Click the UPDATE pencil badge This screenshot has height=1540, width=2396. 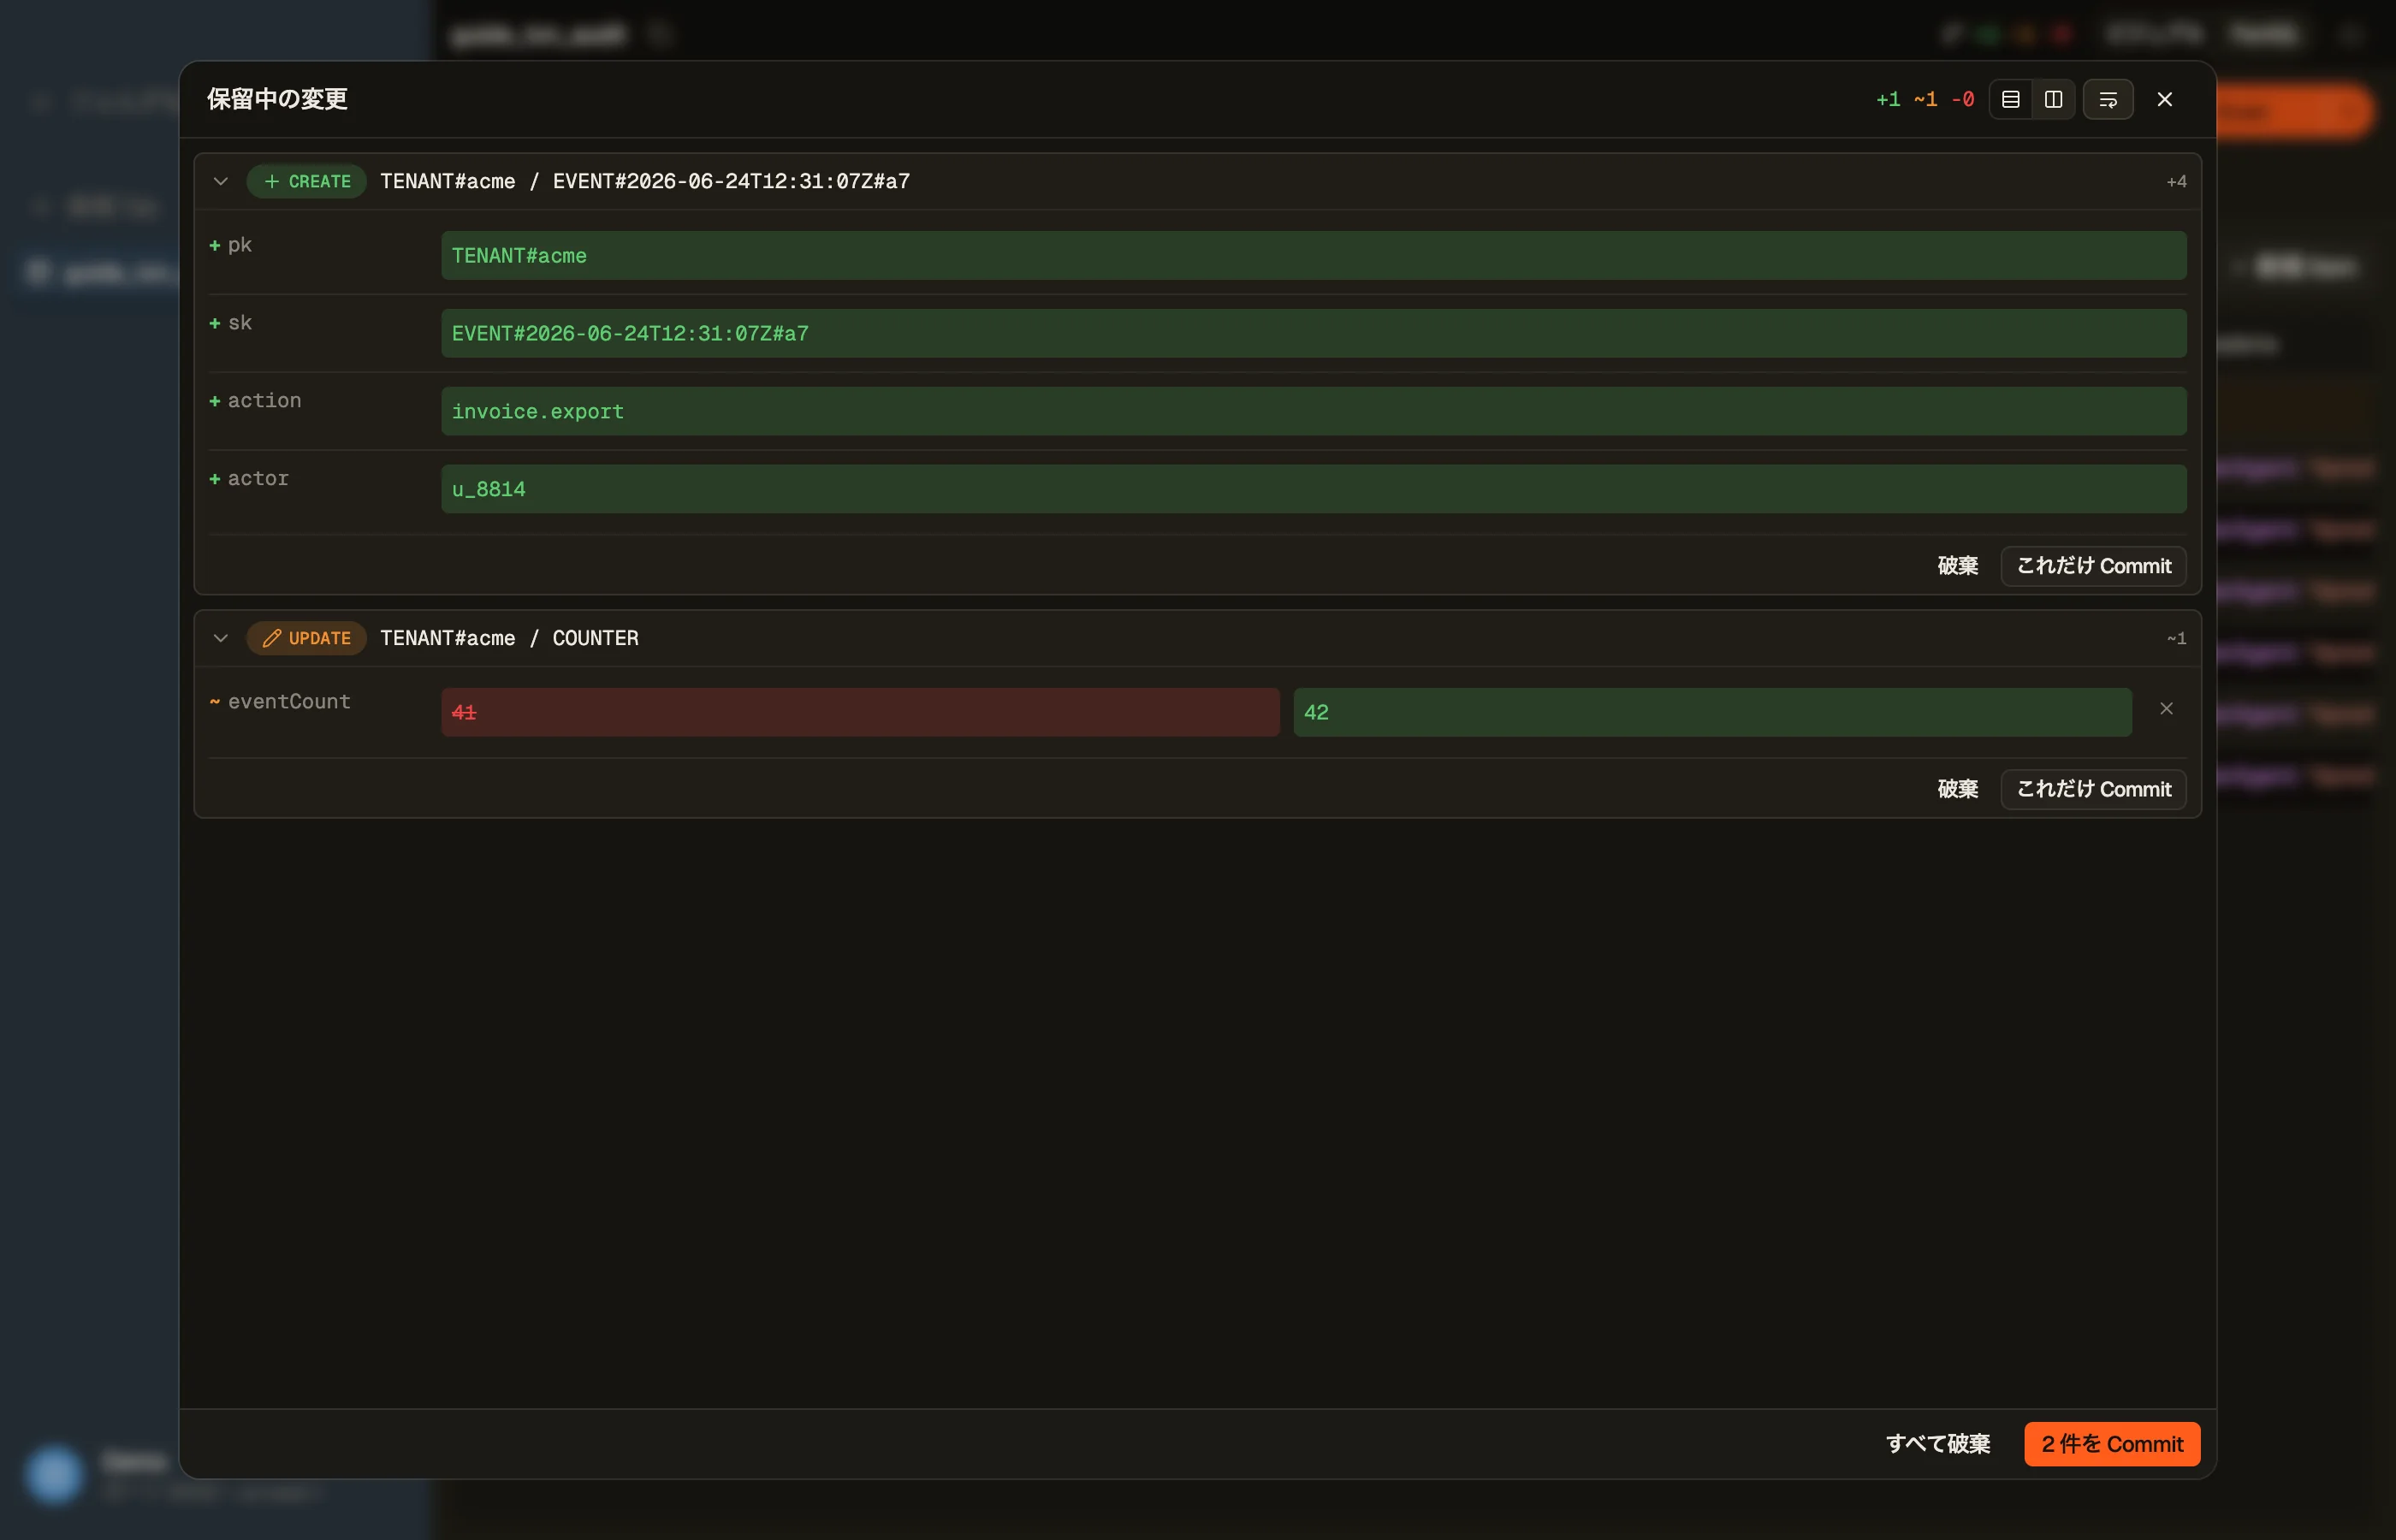click(x=307, y=638)
